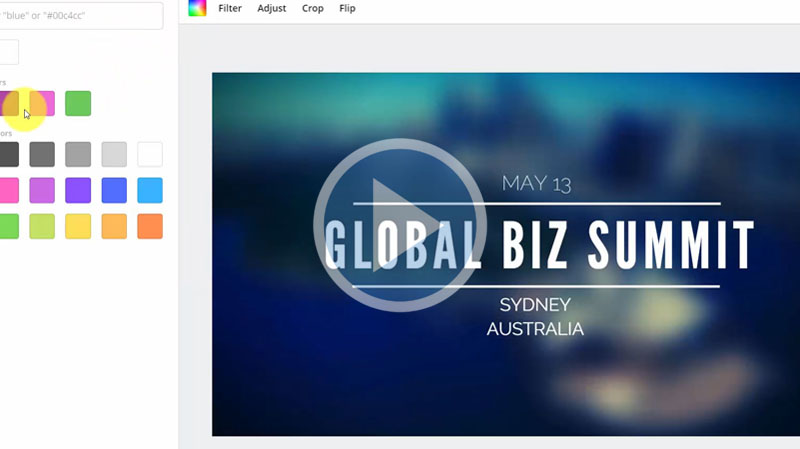Click Flip in the toolbar
Screen dimensions: 800x449
click(x=347, y=8)
